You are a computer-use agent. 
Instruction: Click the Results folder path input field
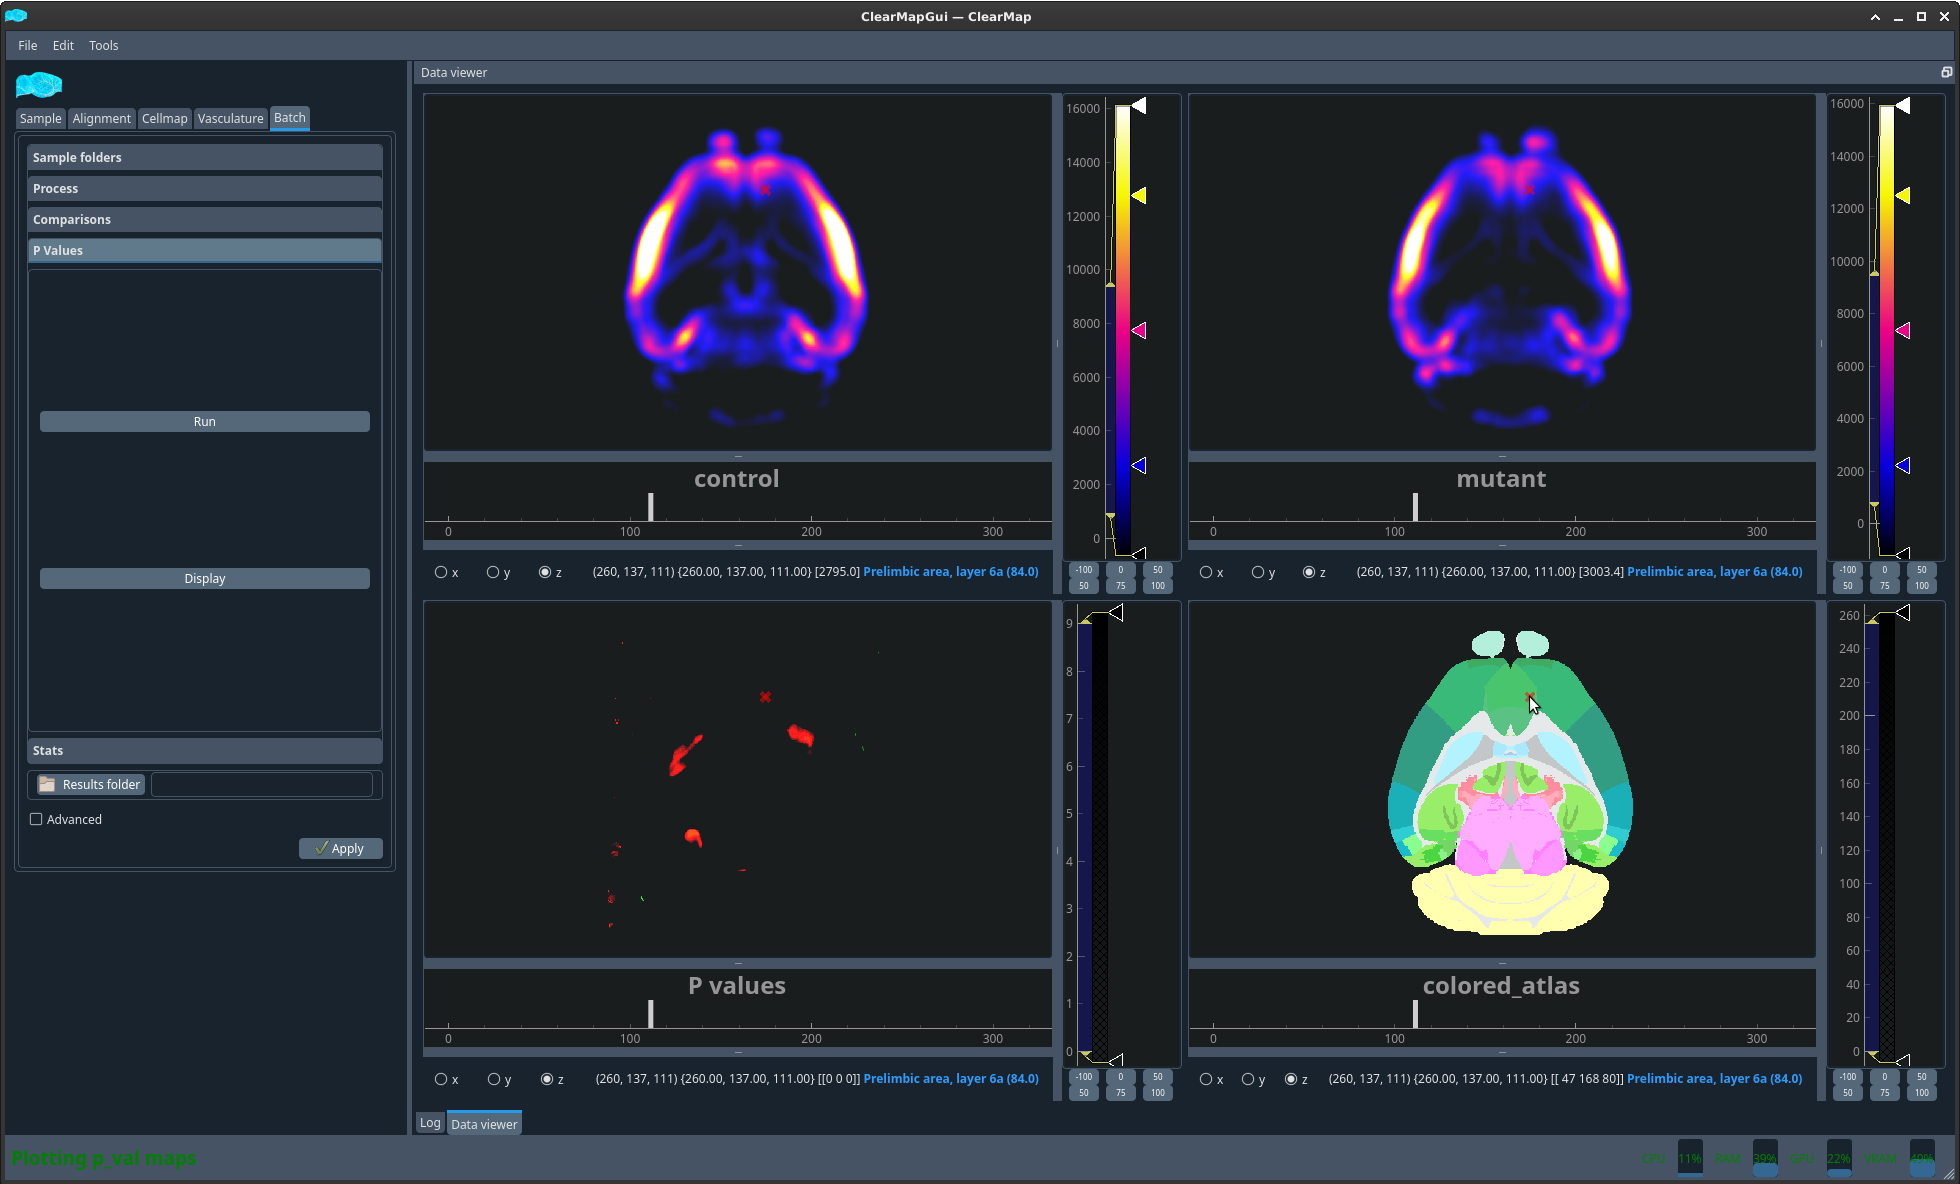262,784
